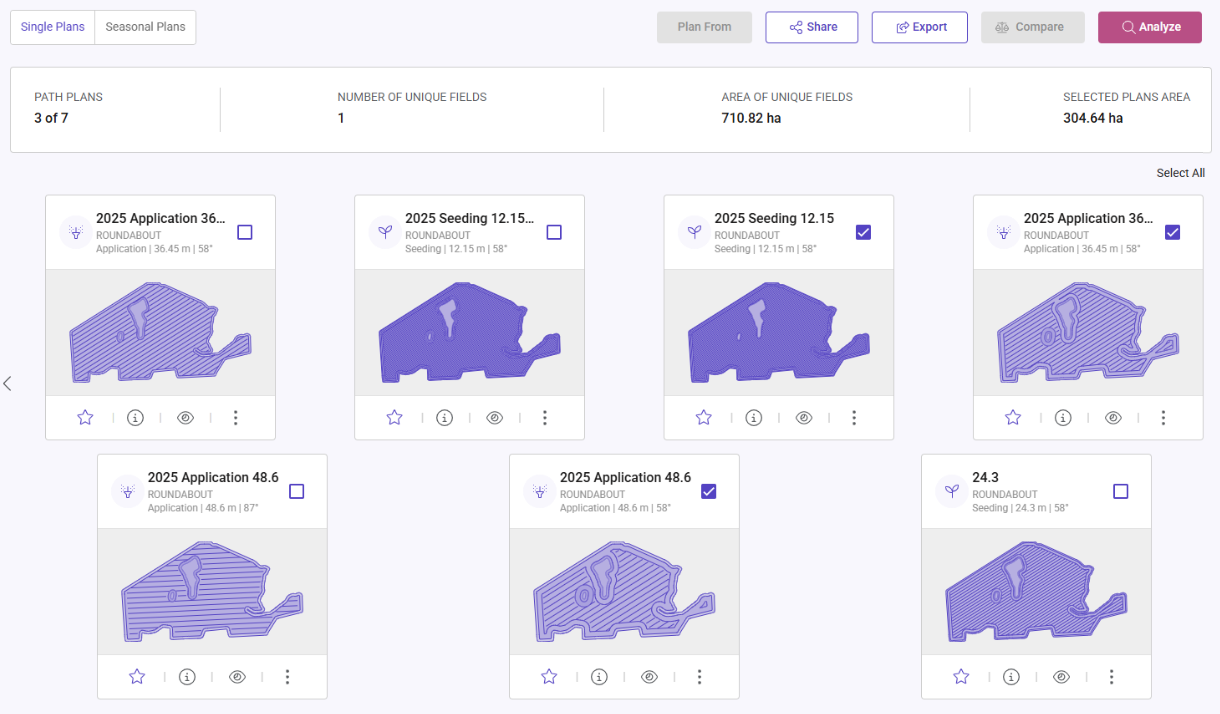Open more options for the 87° Application 48.6 plan

287,677
